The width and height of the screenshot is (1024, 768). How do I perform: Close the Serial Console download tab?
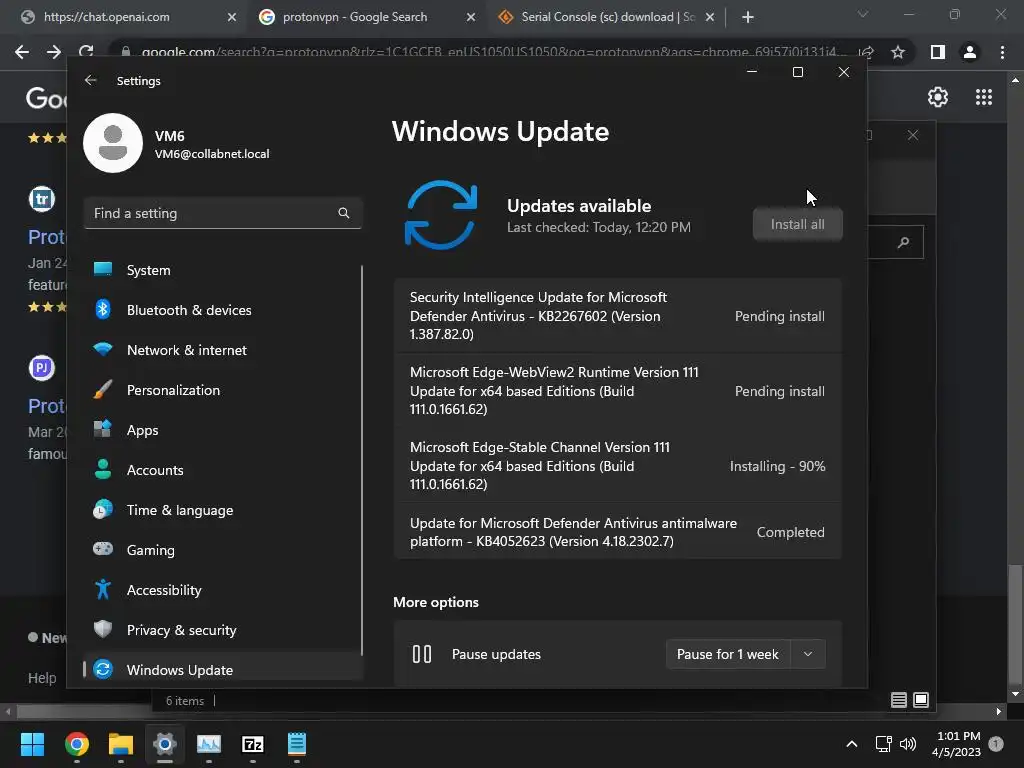[x=710, y=17]
